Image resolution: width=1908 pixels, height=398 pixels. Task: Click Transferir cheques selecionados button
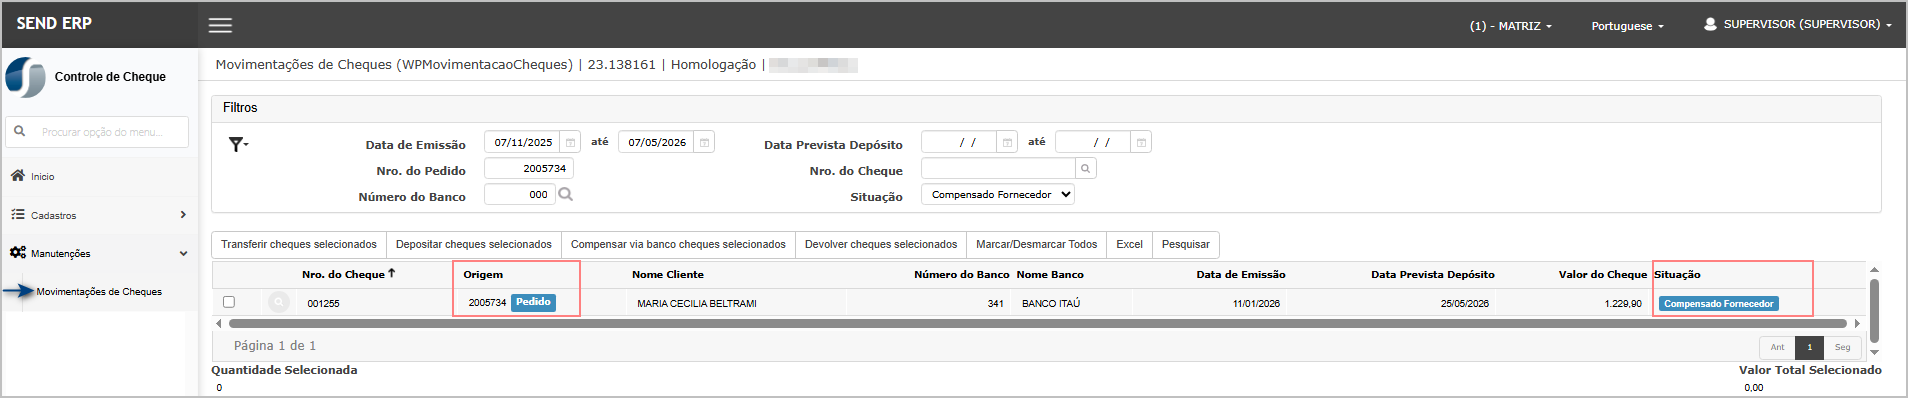point(299,244)
